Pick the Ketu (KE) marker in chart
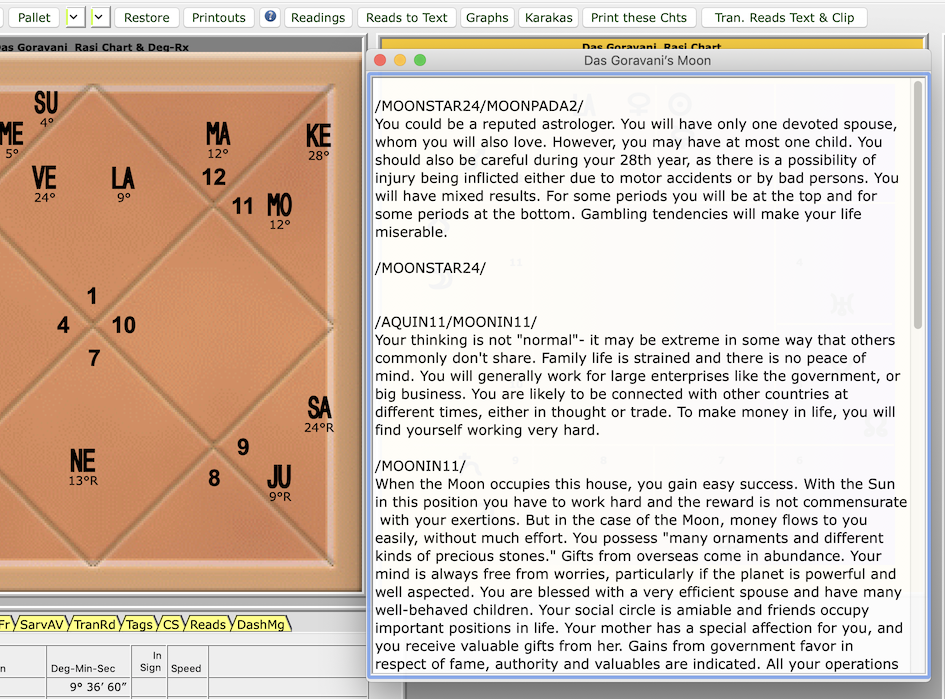Image resolution: width=945 pixels, height=699 pixels. point(318,137)
